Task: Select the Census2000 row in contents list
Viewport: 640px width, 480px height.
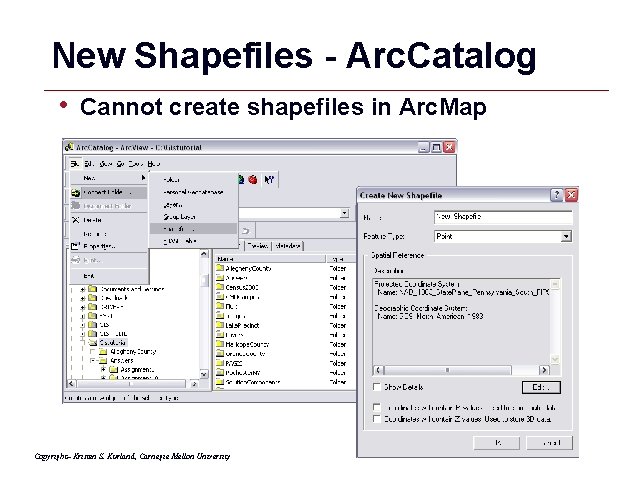Action: [285, 287]
